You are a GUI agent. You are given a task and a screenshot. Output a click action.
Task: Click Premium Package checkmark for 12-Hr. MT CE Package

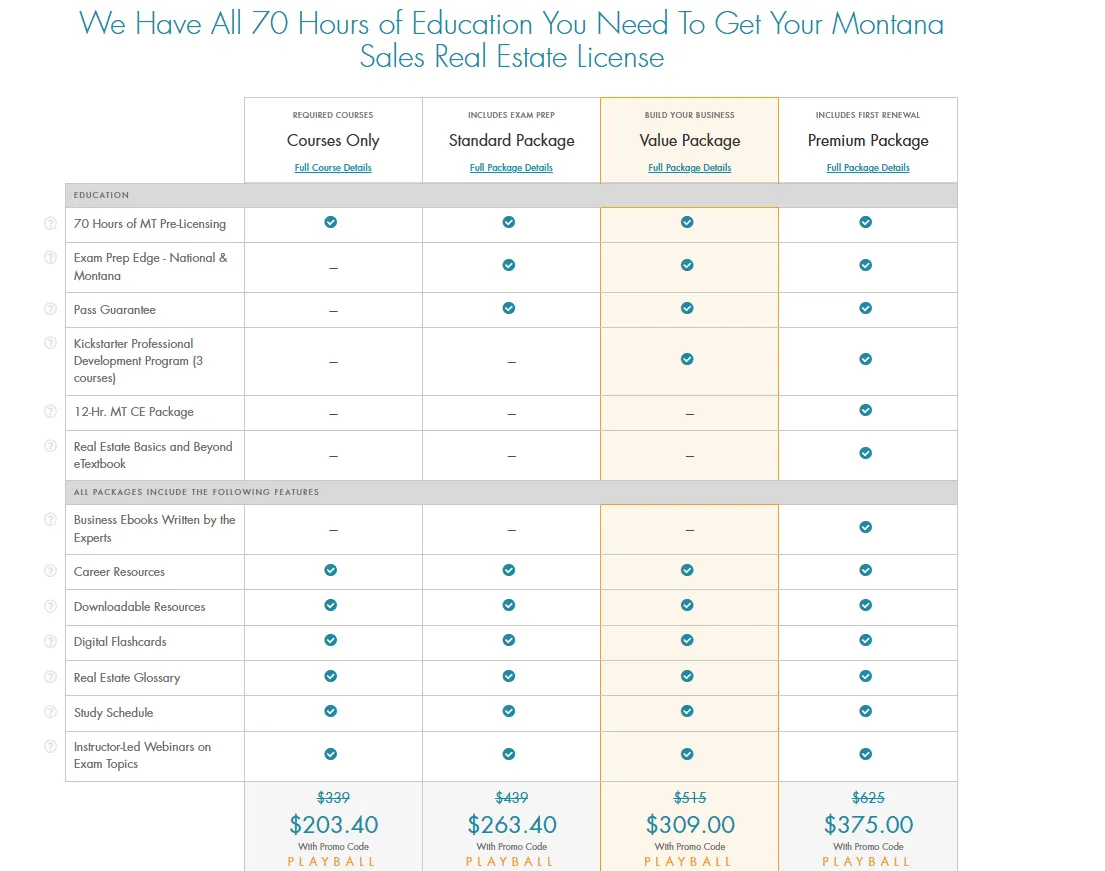[866, 411]
